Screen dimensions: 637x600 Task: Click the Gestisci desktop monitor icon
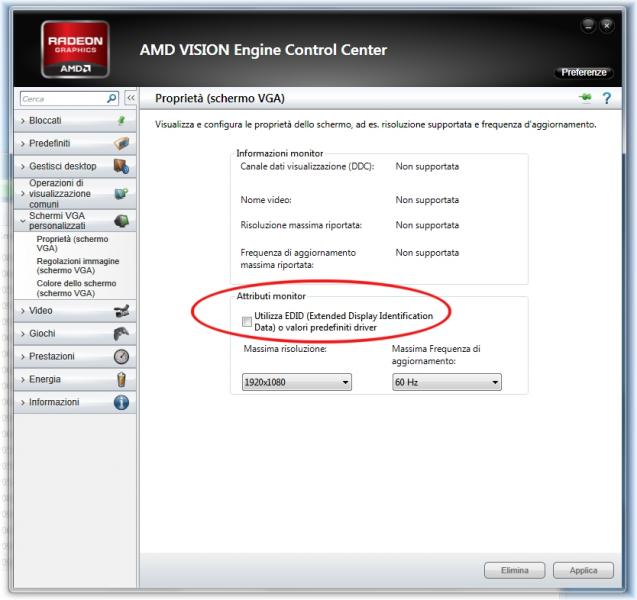click(x=121, y=166)
